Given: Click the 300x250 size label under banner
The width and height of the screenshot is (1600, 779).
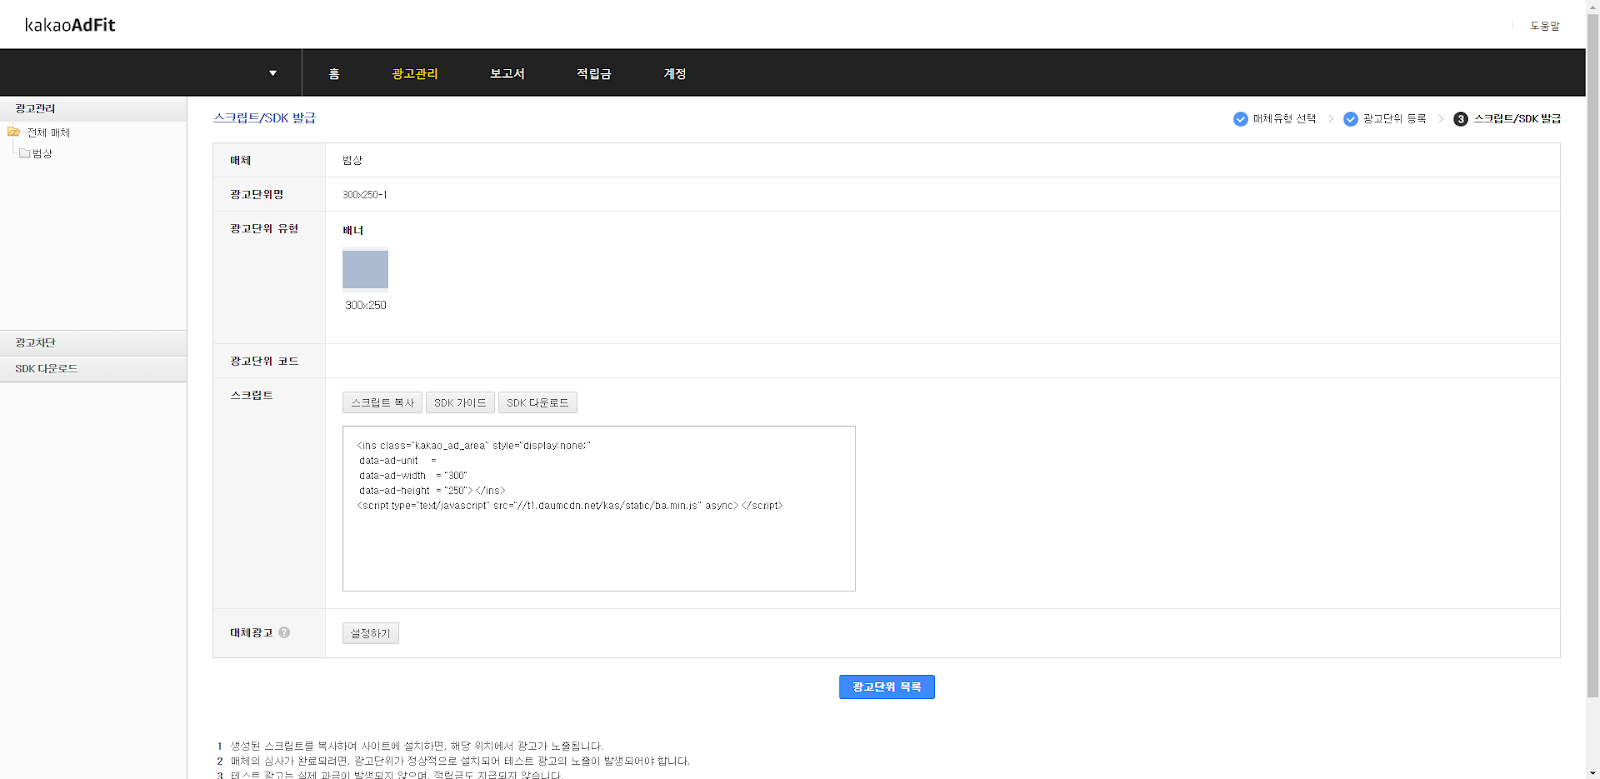Looking at the screenshot, I should click(366, 305).
